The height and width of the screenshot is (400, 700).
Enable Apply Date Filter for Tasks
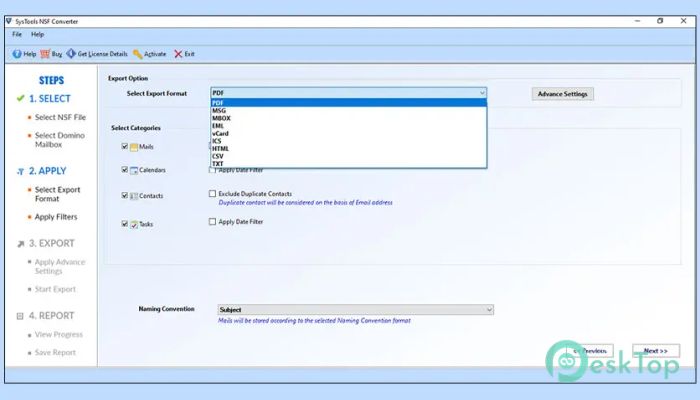tap(212, 221)
